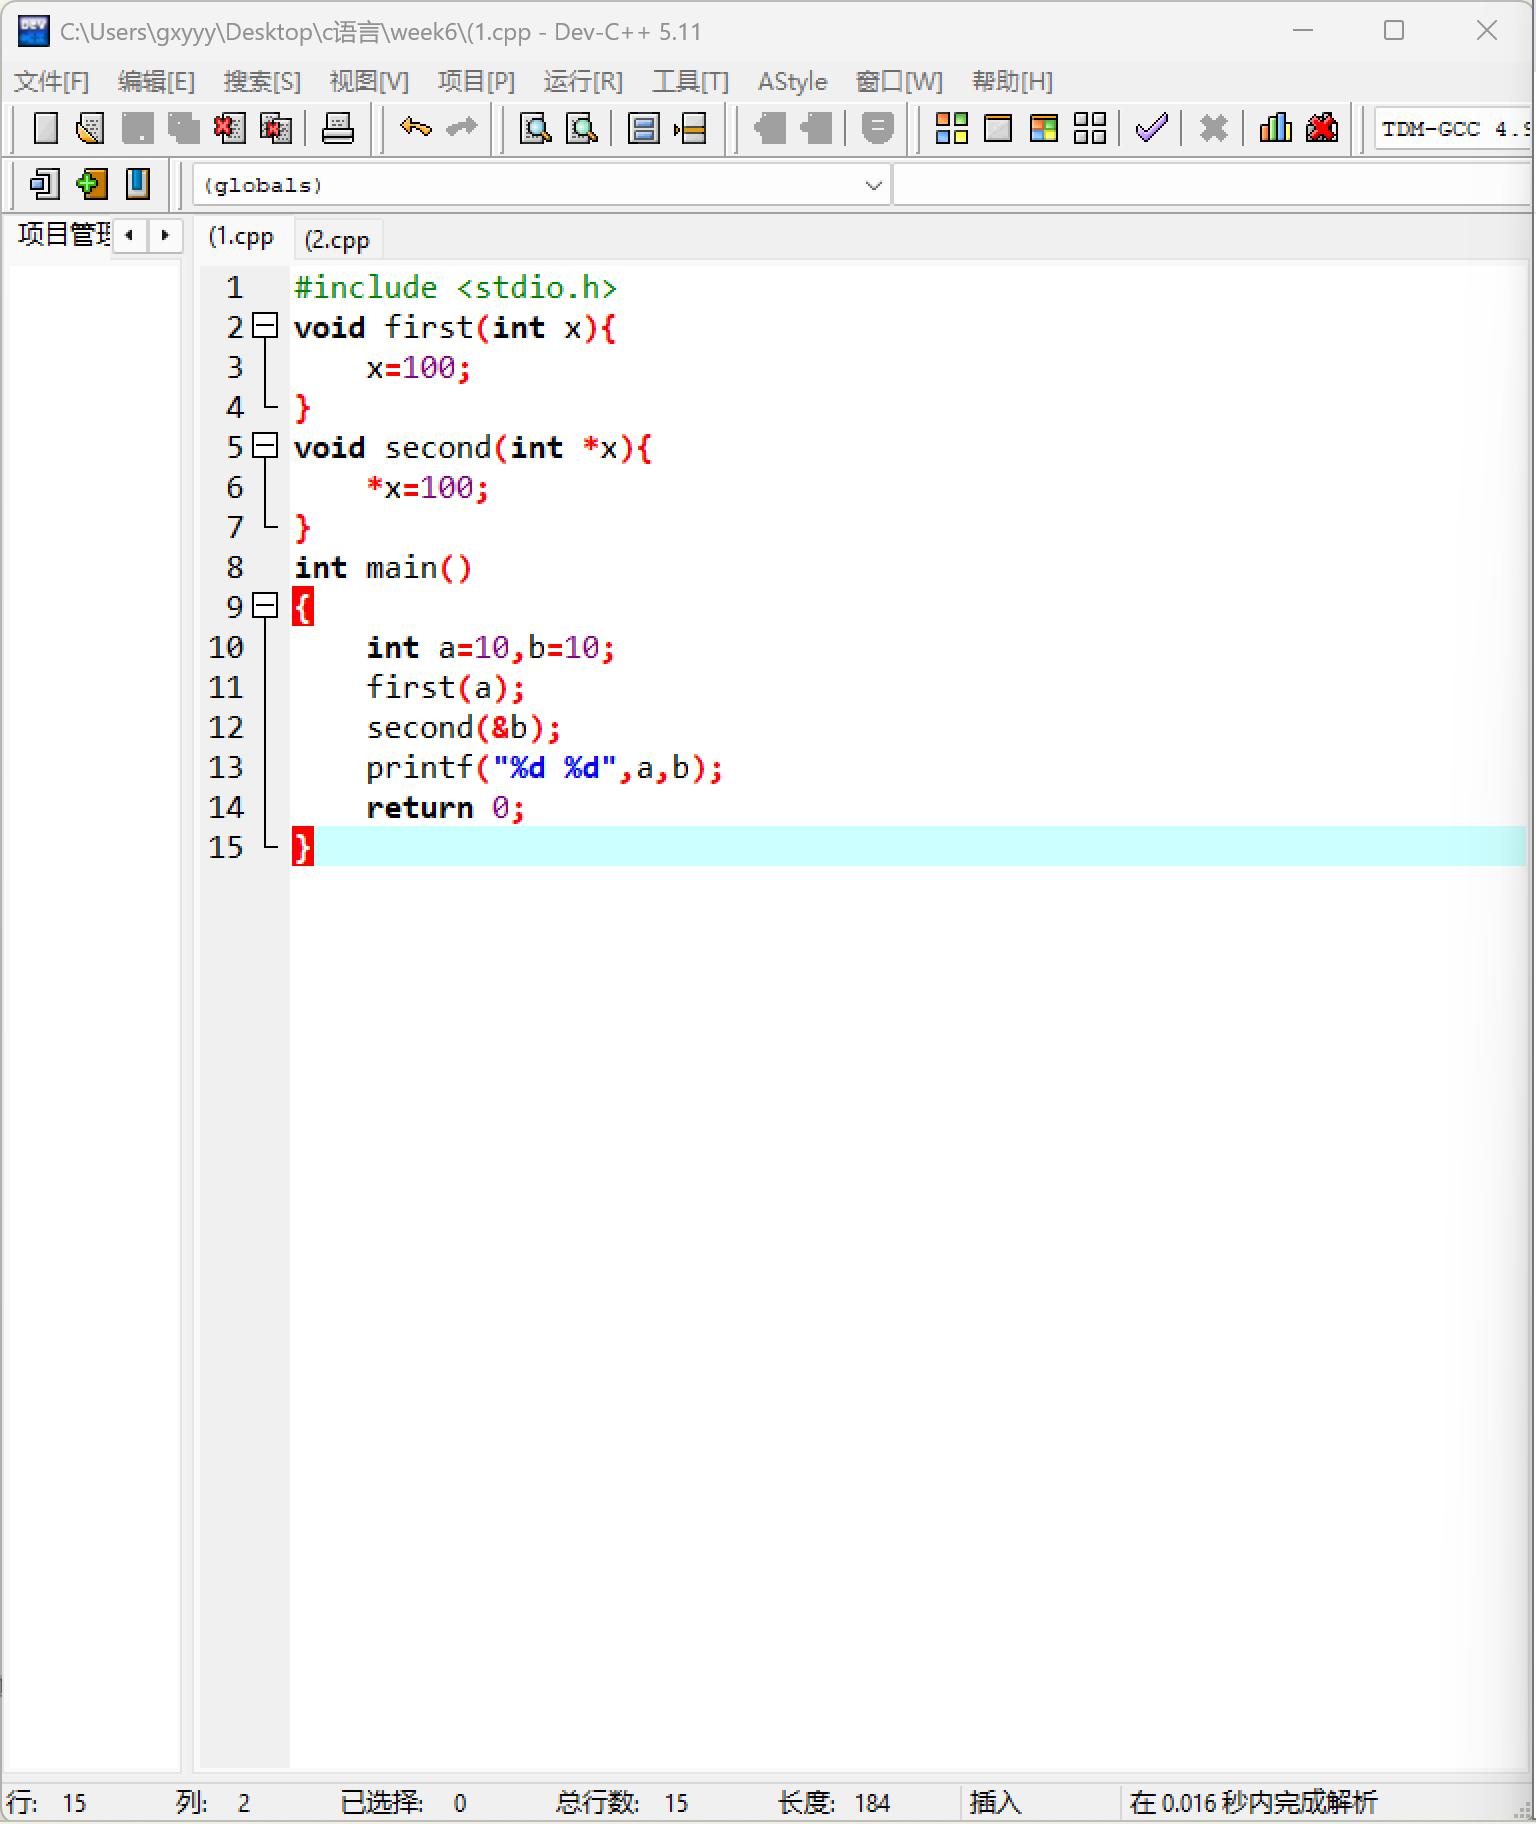Open the TDM-GCC compiler selection dropdown
Image resolution: width=1536 pixels, height=1824 pixels.
[1454, 129]
